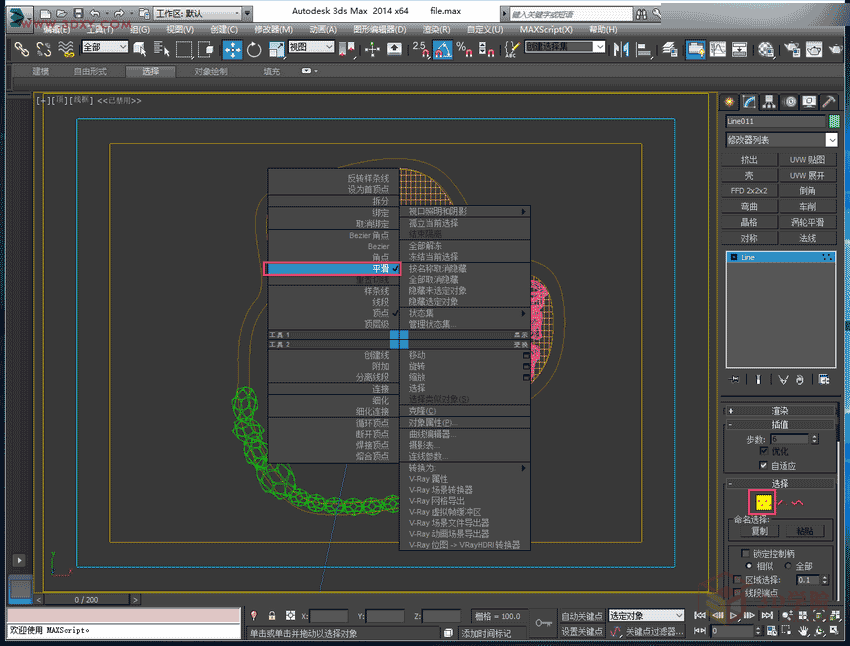The image size is (850, 646).
Task: Open the Utilities hammer panel tab
Action: point(829,102)
